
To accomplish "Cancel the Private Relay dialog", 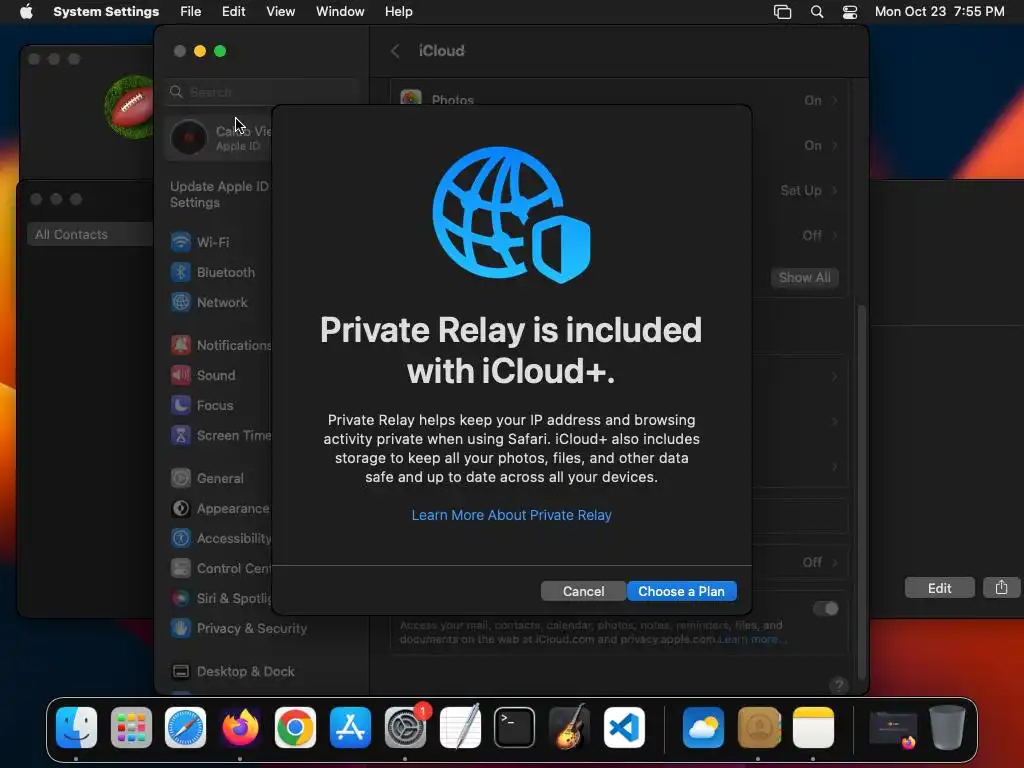I will [x=583, y=591].
